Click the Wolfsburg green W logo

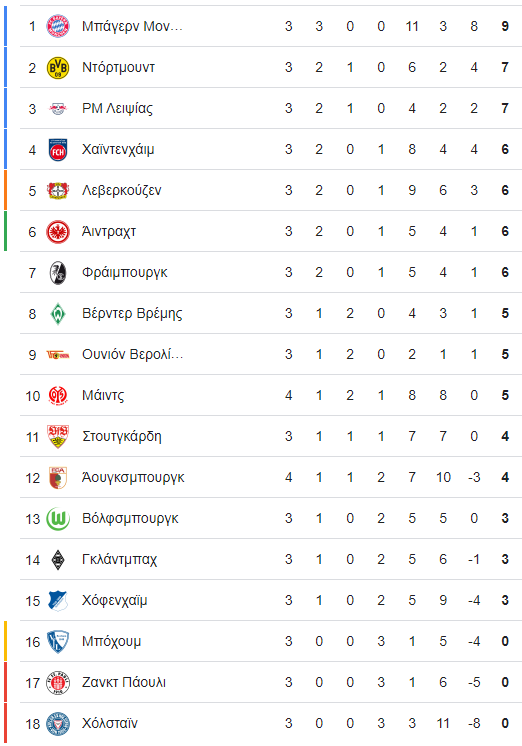58,519
